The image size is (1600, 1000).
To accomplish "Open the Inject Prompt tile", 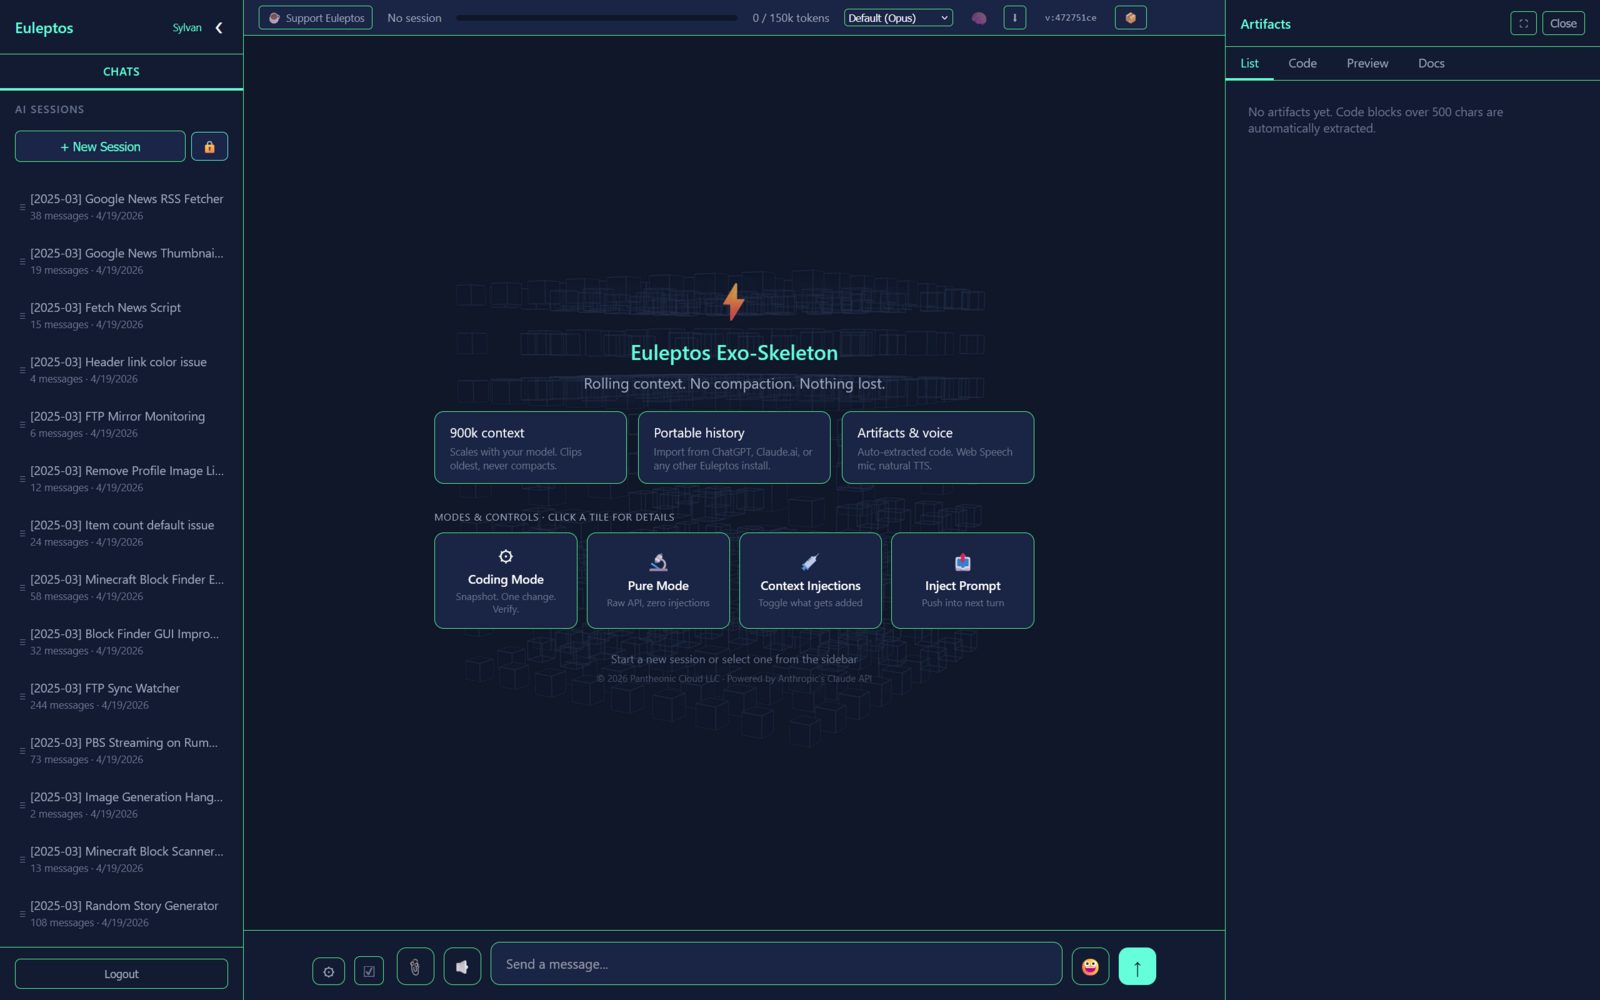I will tap(962, 580).
